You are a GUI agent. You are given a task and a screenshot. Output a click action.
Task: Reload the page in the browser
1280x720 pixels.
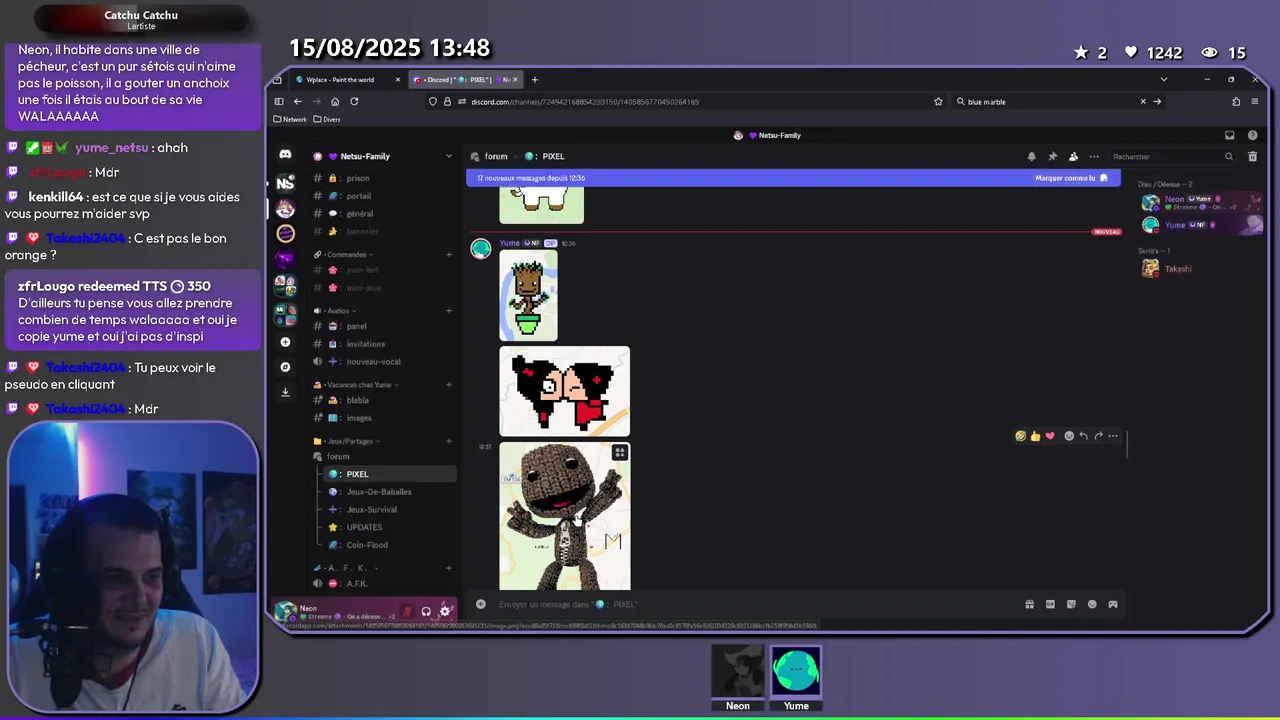click(354, 101)
